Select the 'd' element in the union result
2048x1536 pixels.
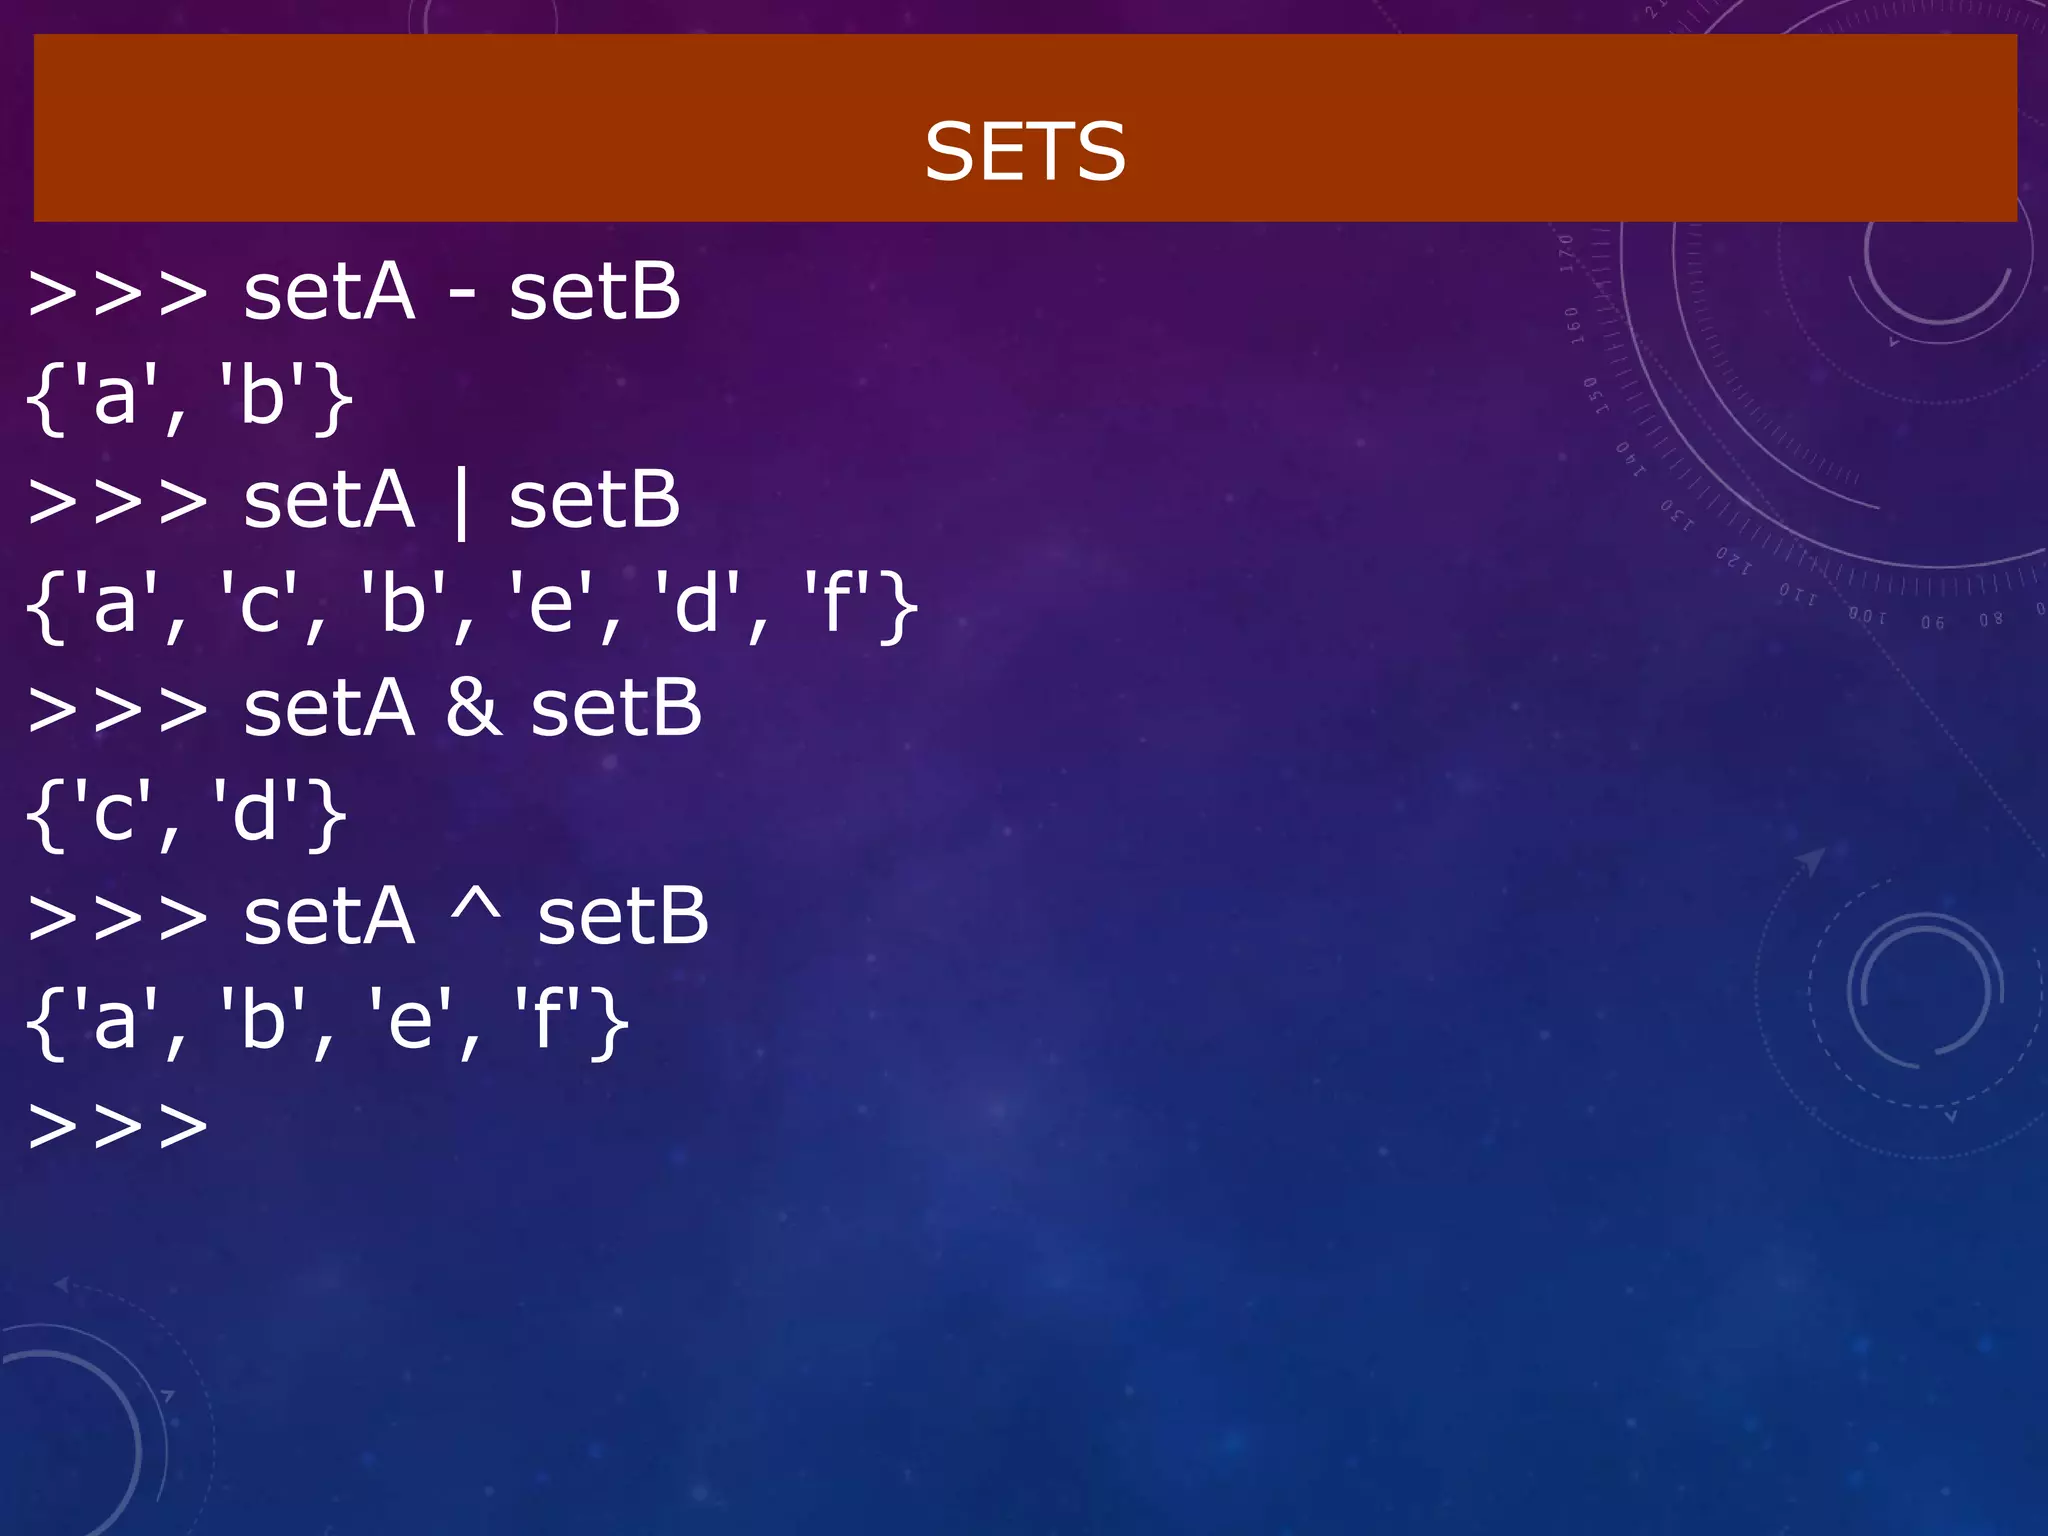697,605
